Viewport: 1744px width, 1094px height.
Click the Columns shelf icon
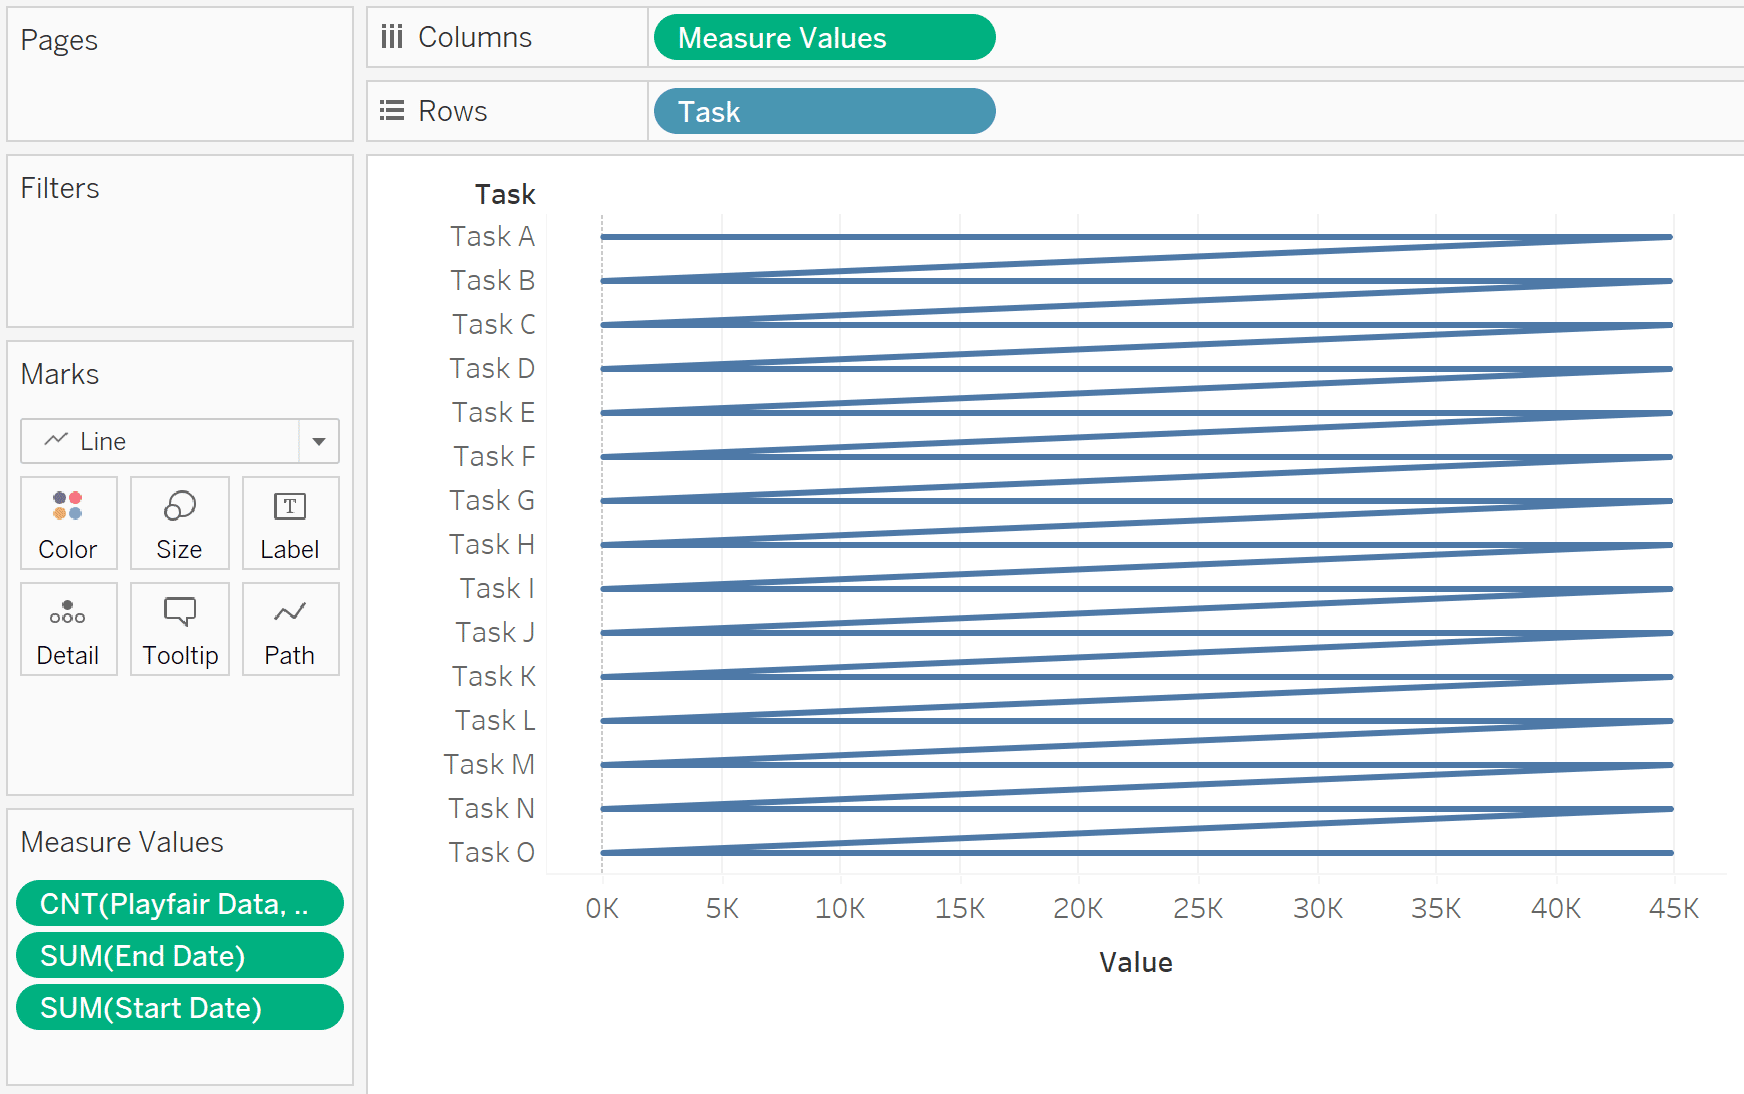coord(392,37)
